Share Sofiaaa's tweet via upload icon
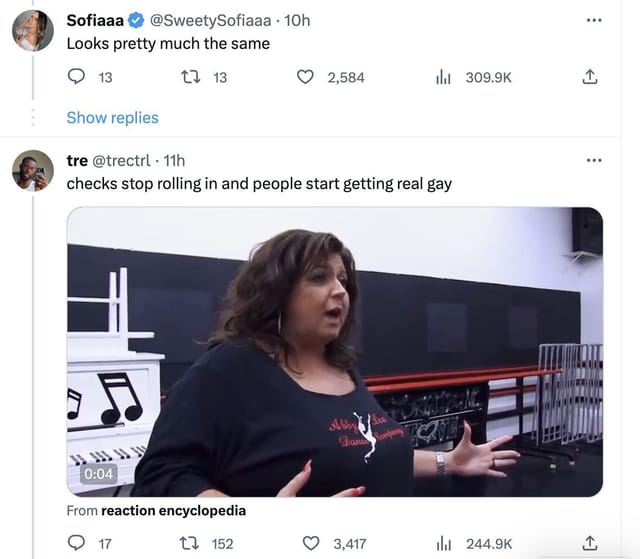640x559 pixels. (x=589, y=77)
